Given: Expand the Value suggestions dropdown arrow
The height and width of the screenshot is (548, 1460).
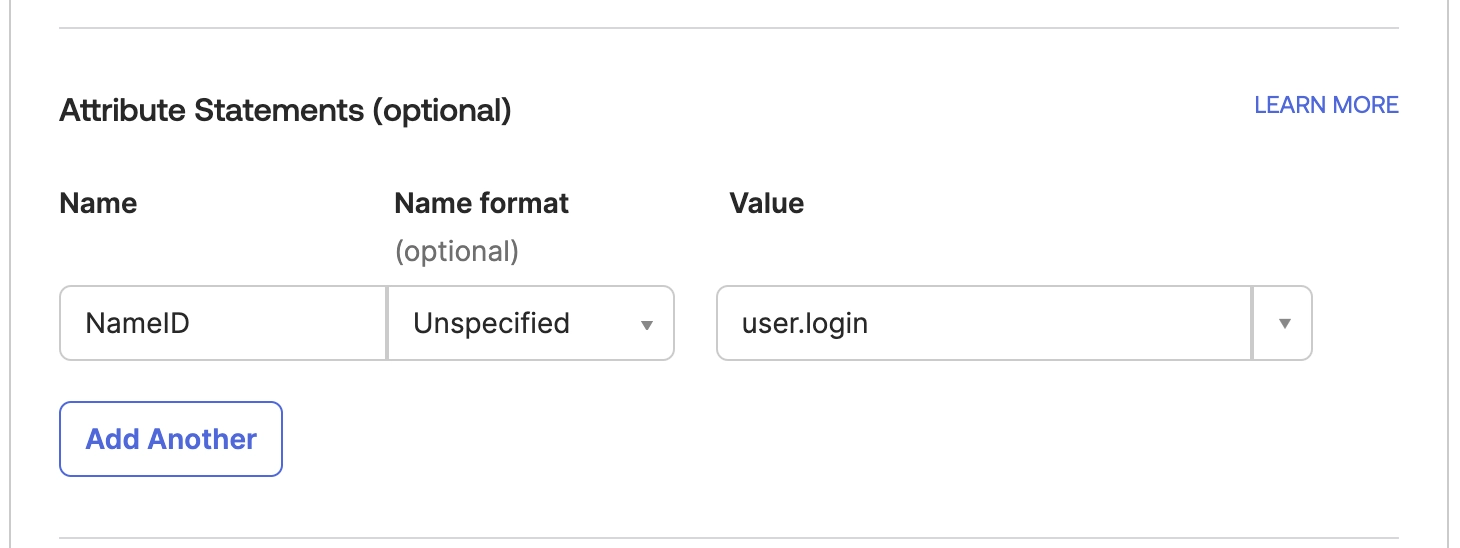Looking at the screenshot, I should tap(1283, 323).
